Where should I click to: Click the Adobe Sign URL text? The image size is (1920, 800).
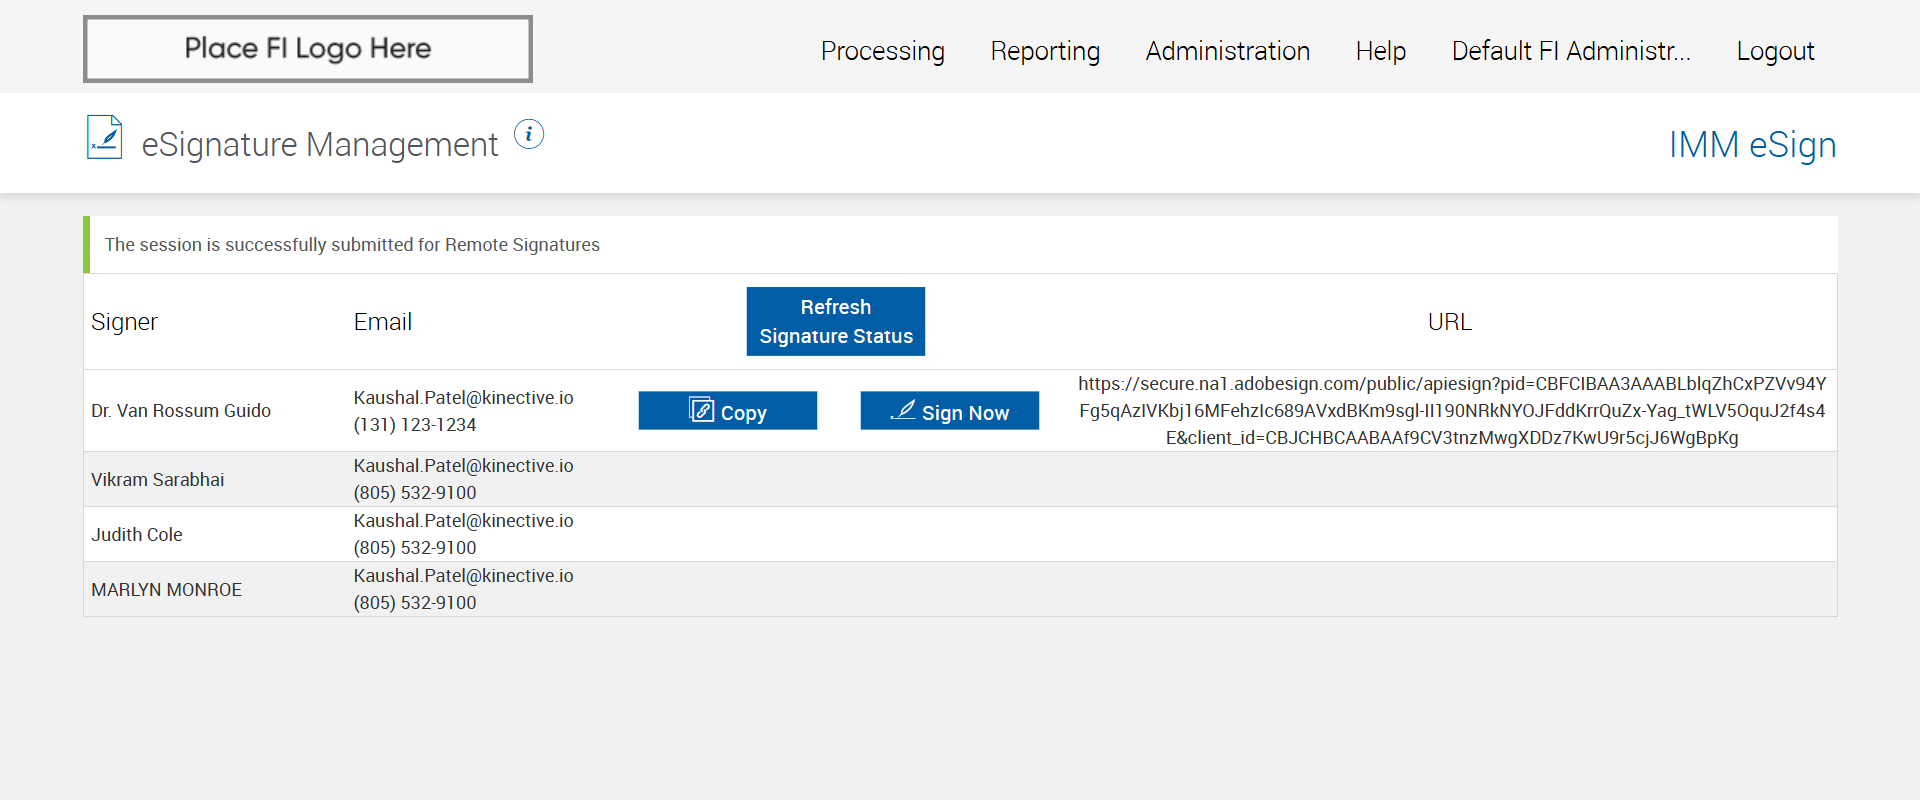click(1451, 411)
